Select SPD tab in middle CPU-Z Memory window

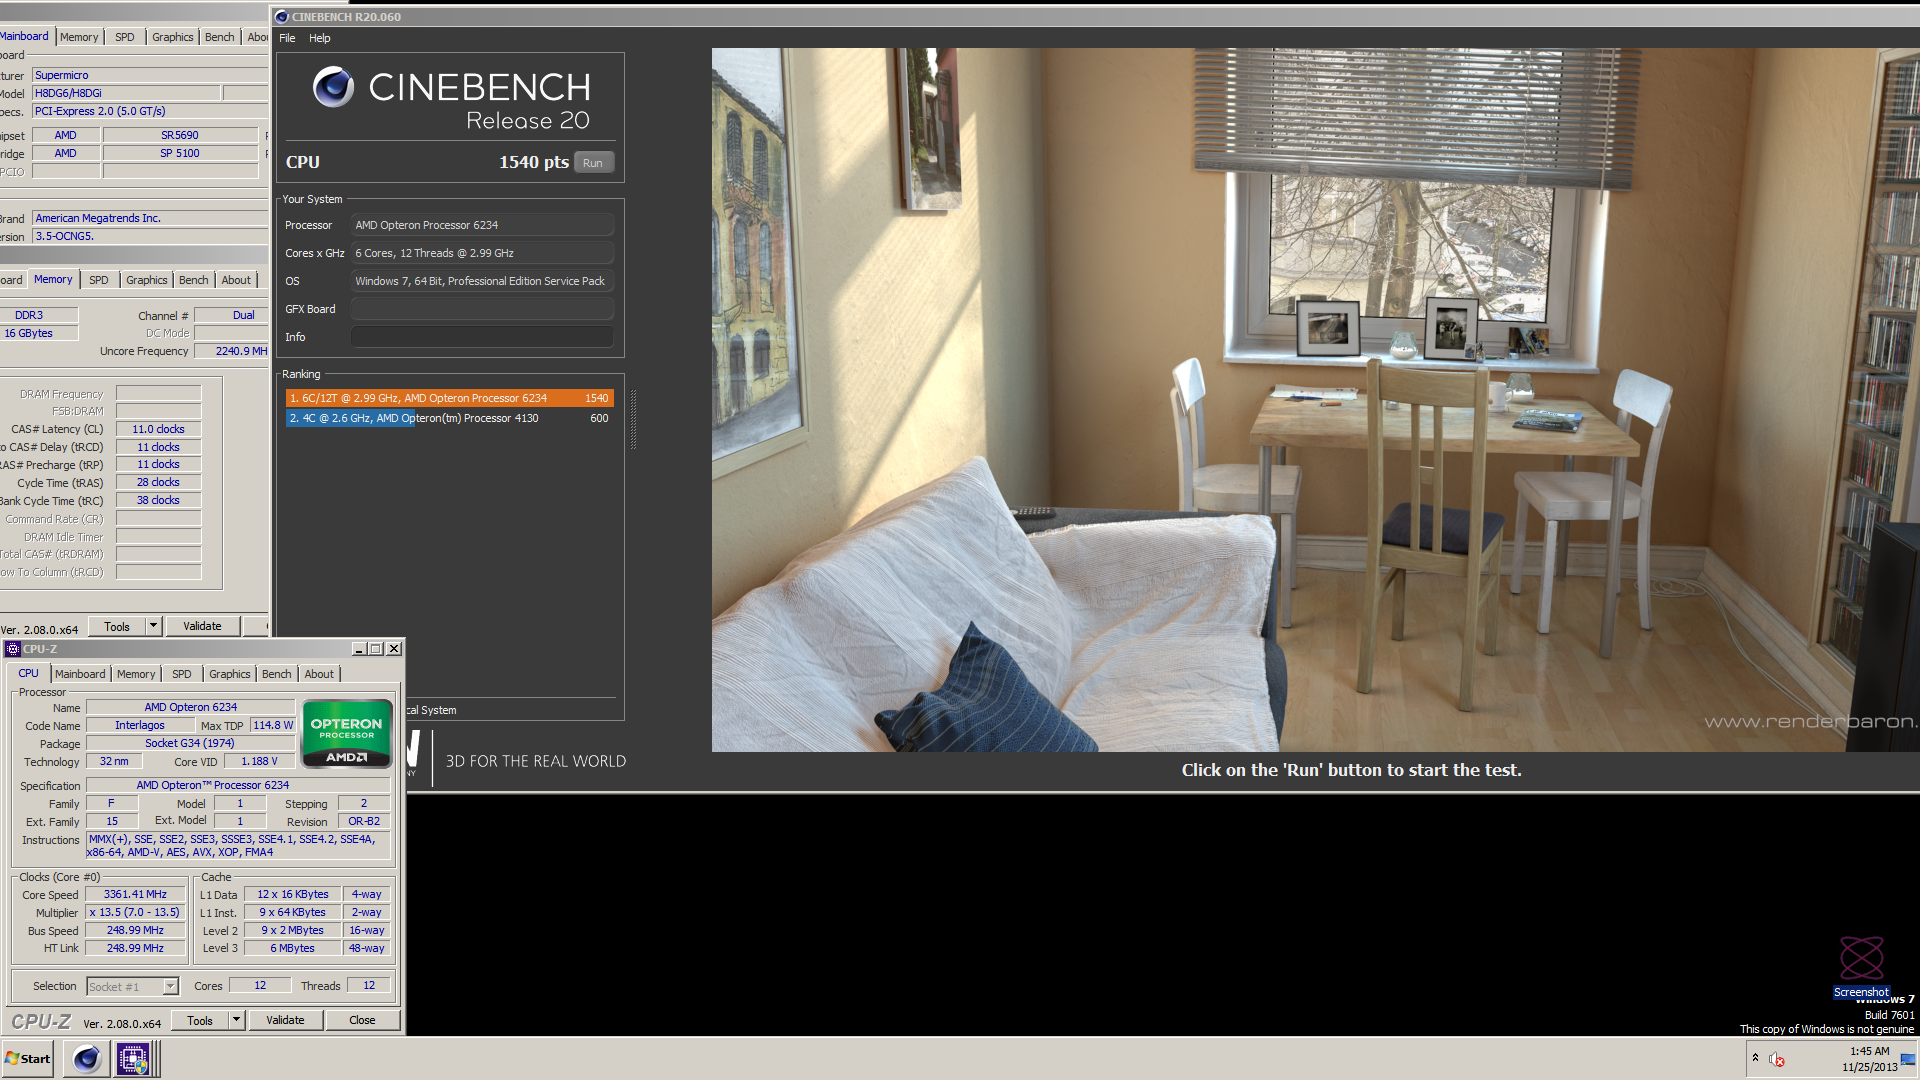click(x=98, y=280)
